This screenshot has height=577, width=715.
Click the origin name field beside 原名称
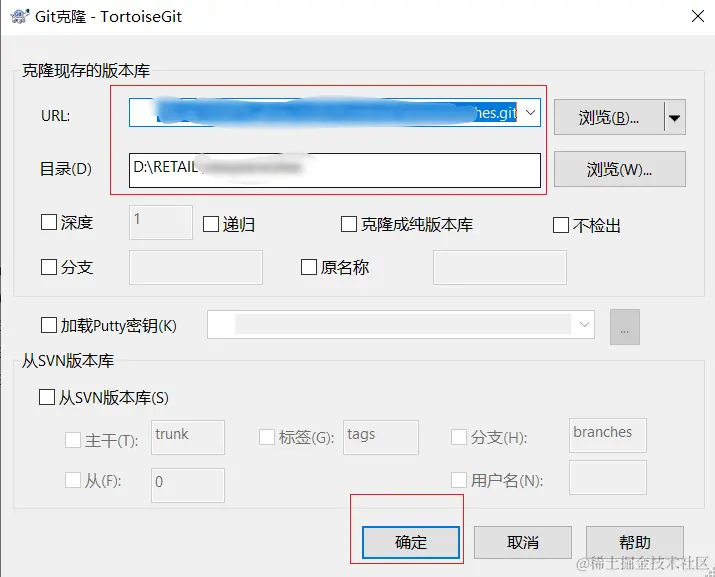500,267
